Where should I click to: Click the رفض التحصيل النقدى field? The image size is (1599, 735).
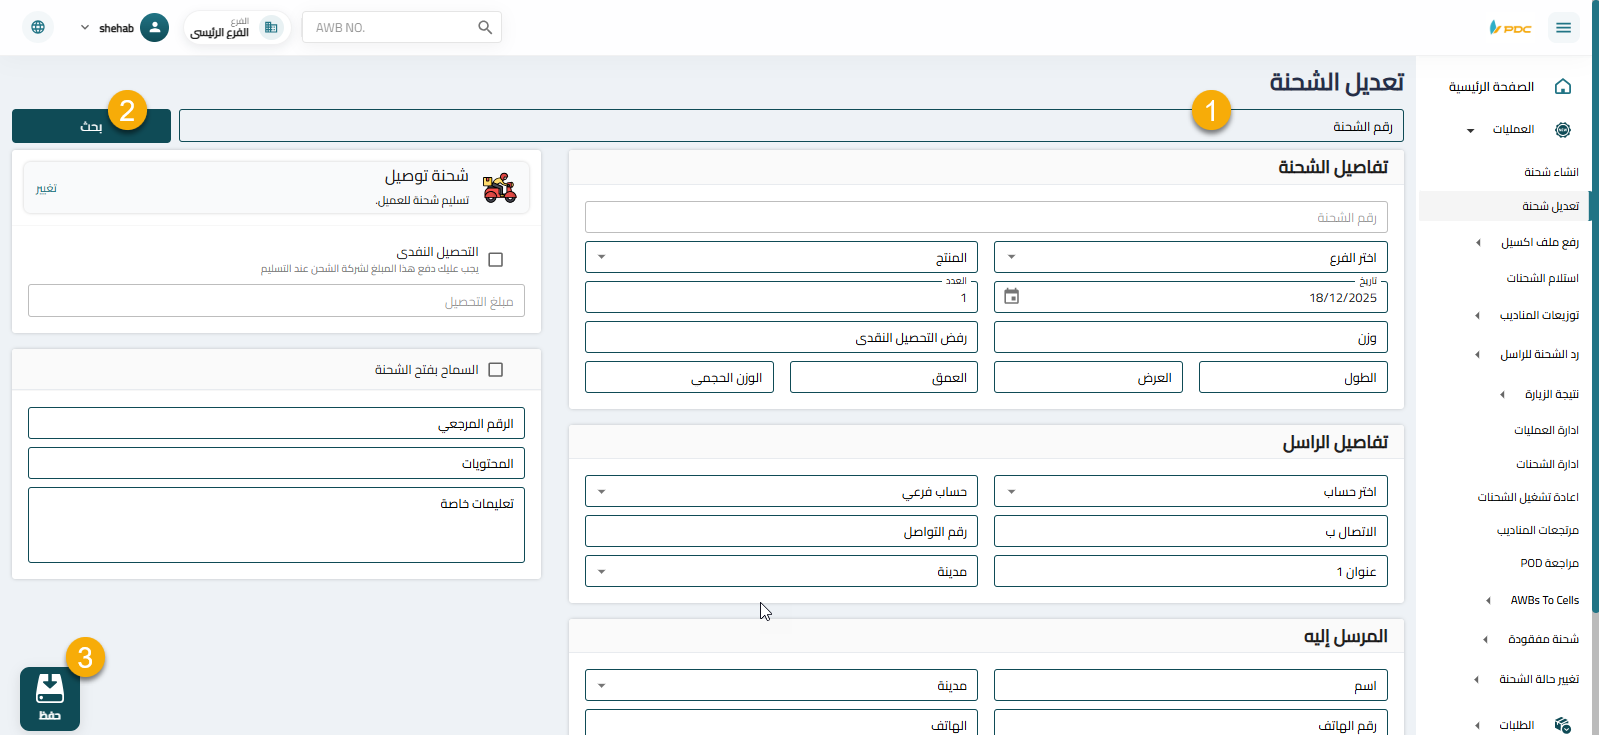pos(781,337)
